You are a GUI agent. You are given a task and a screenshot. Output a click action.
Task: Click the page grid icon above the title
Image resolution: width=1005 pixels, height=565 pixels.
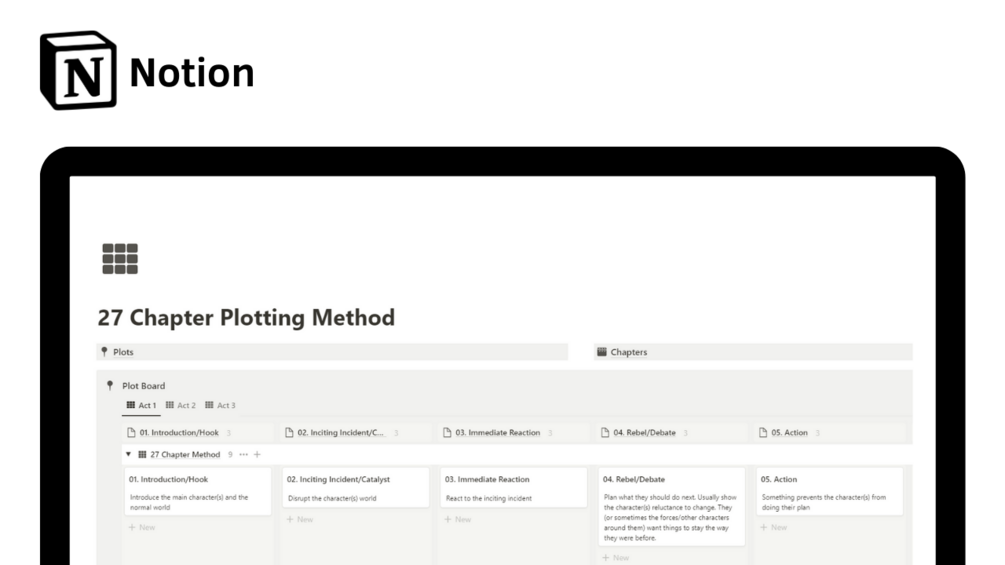point(120,258)
